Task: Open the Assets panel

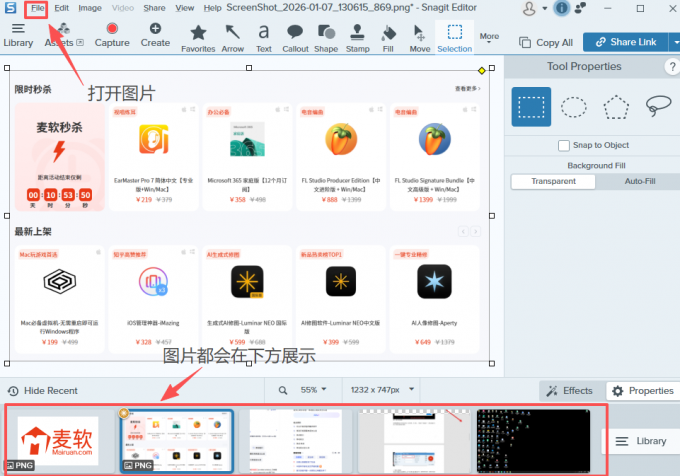Action: [x=64, y=36]
